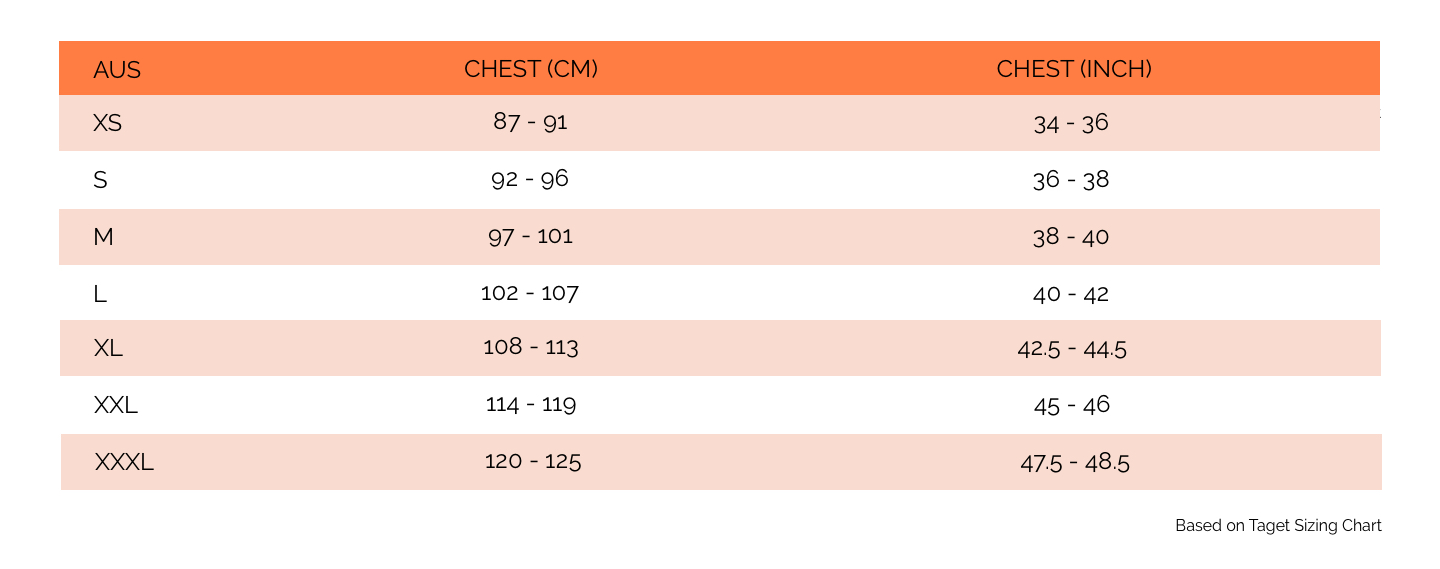1440x569 pixels.
Task: Select the 34 - 36 inch cell
Action: coord(1071,123)
